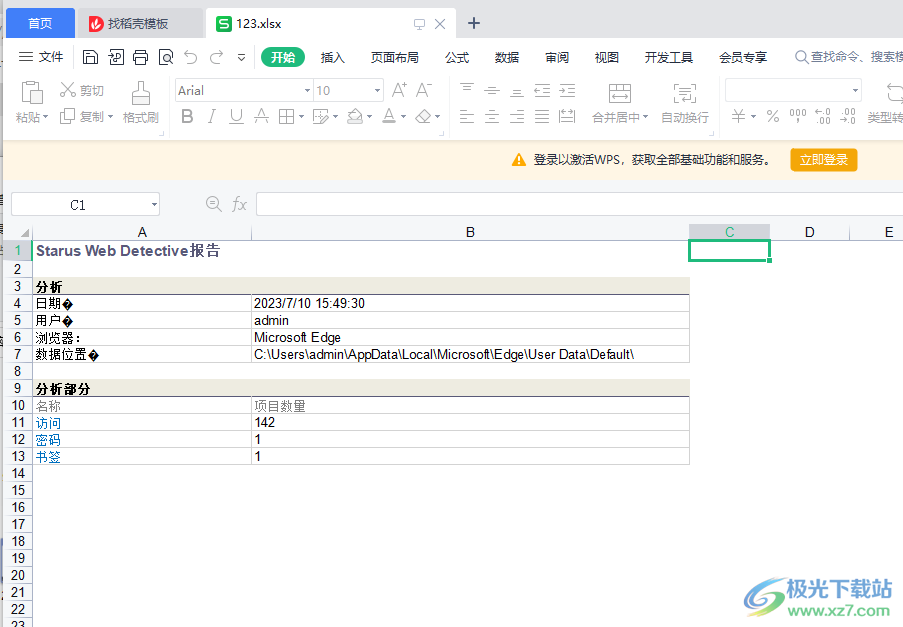Screen dimensions: 903x627
Task: Click the 立即登录 login button
Action: click(x=824, y=159)
